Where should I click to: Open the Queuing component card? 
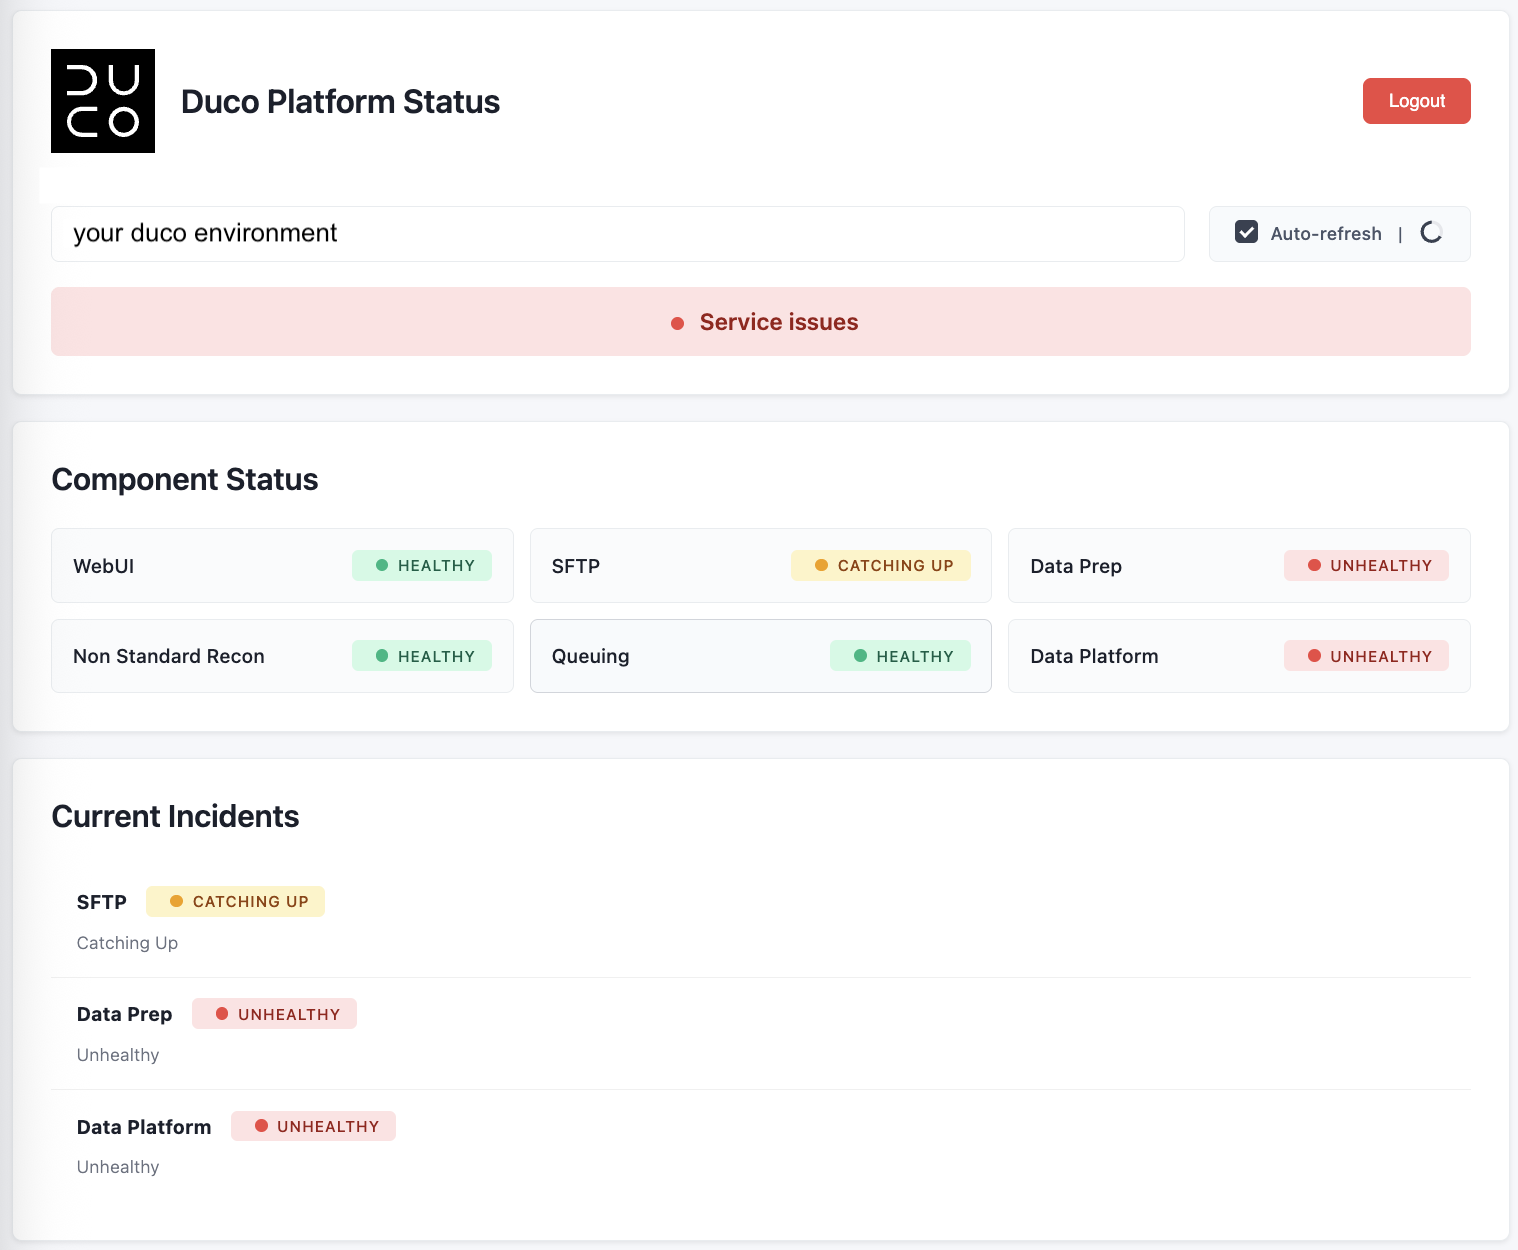point(760,656)
